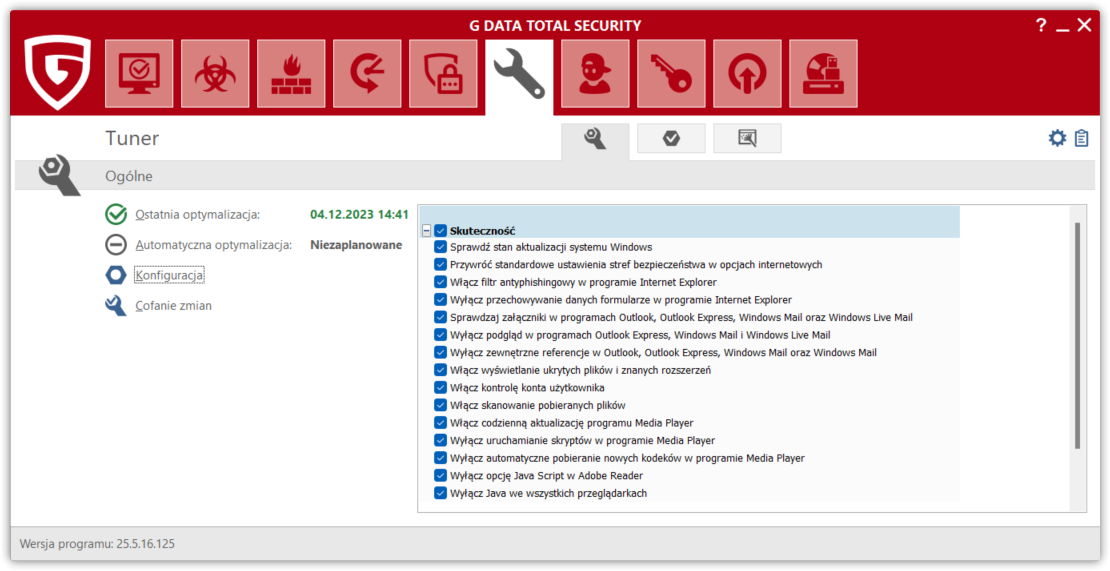Viewport: 1110px width, 571px height.
Task: Open the logs clipboard icon
Action: coord(1081,138)
